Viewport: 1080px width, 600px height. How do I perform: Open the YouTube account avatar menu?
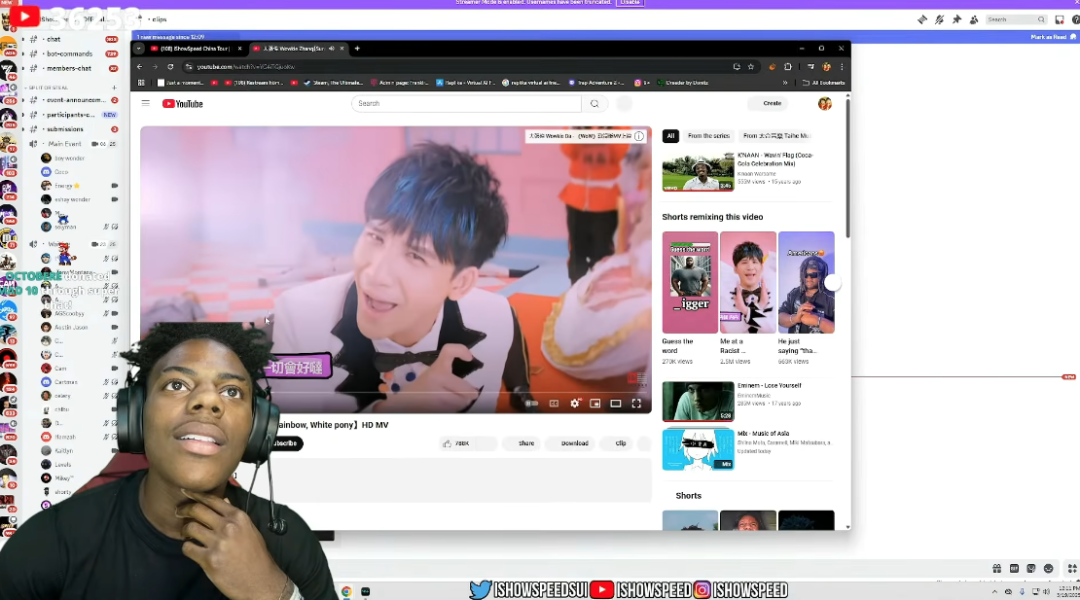click(824, 103)
